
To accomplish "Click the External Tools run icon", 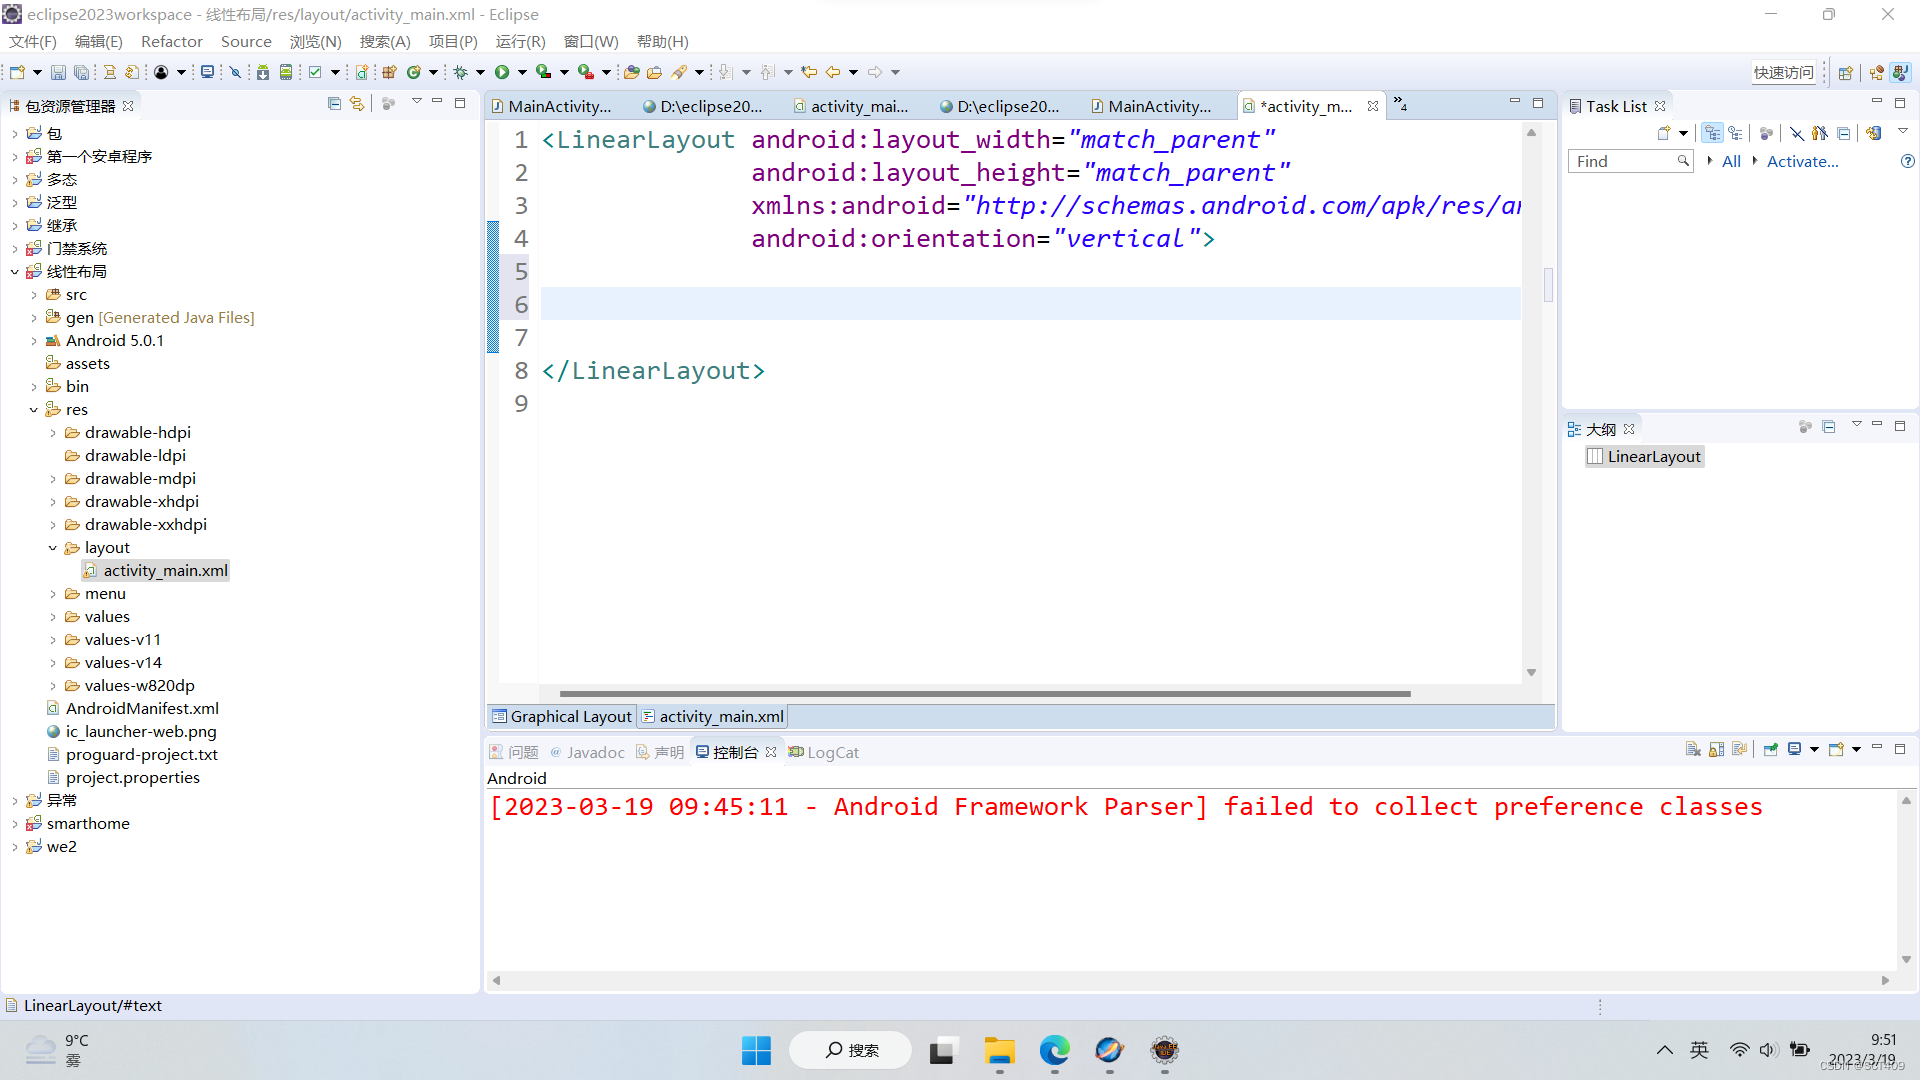I will coord(586,72).
